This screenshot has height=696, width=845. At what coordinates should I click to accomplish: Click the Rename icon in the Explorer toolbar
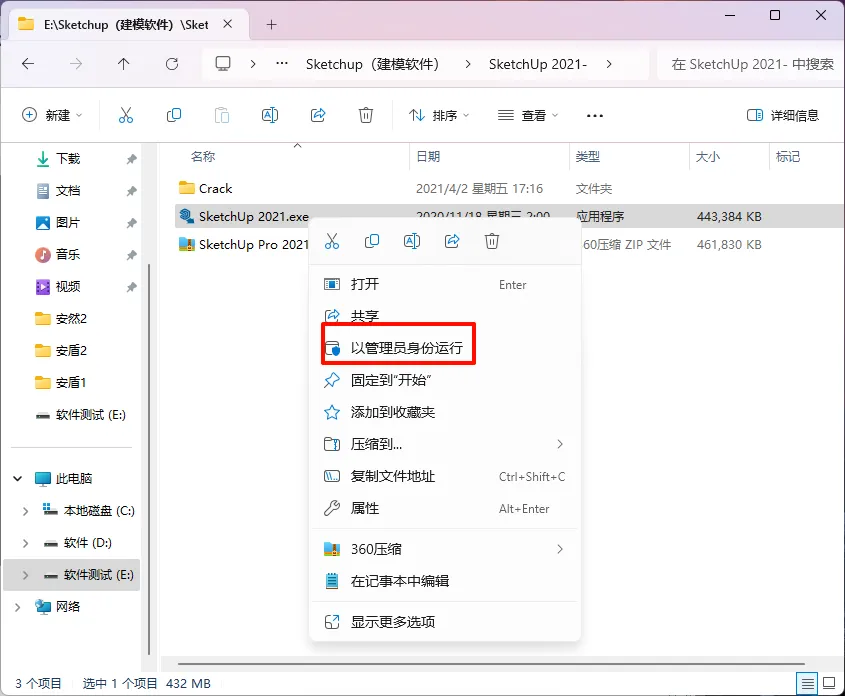click(269, 115)
